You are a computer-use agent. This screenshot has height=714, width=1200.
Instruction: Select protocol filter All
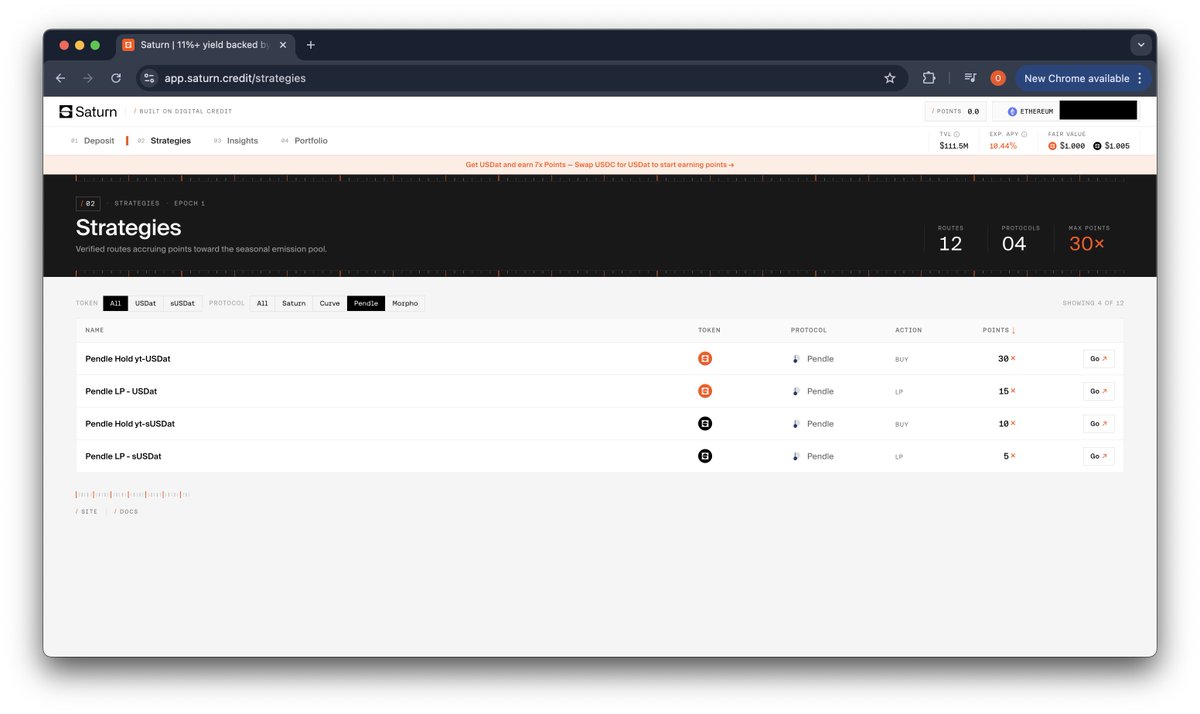(262, 303)
